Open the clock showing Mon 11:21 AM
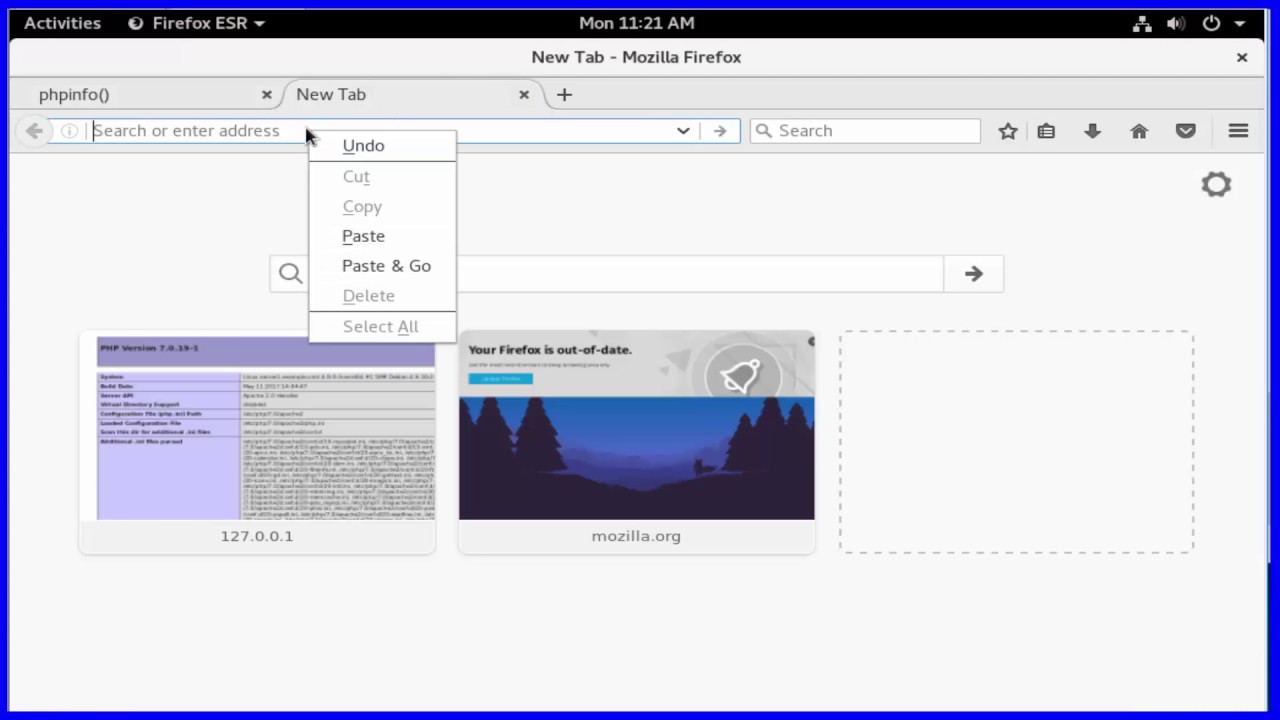1280x720 pixels. [x=636, y=23]
